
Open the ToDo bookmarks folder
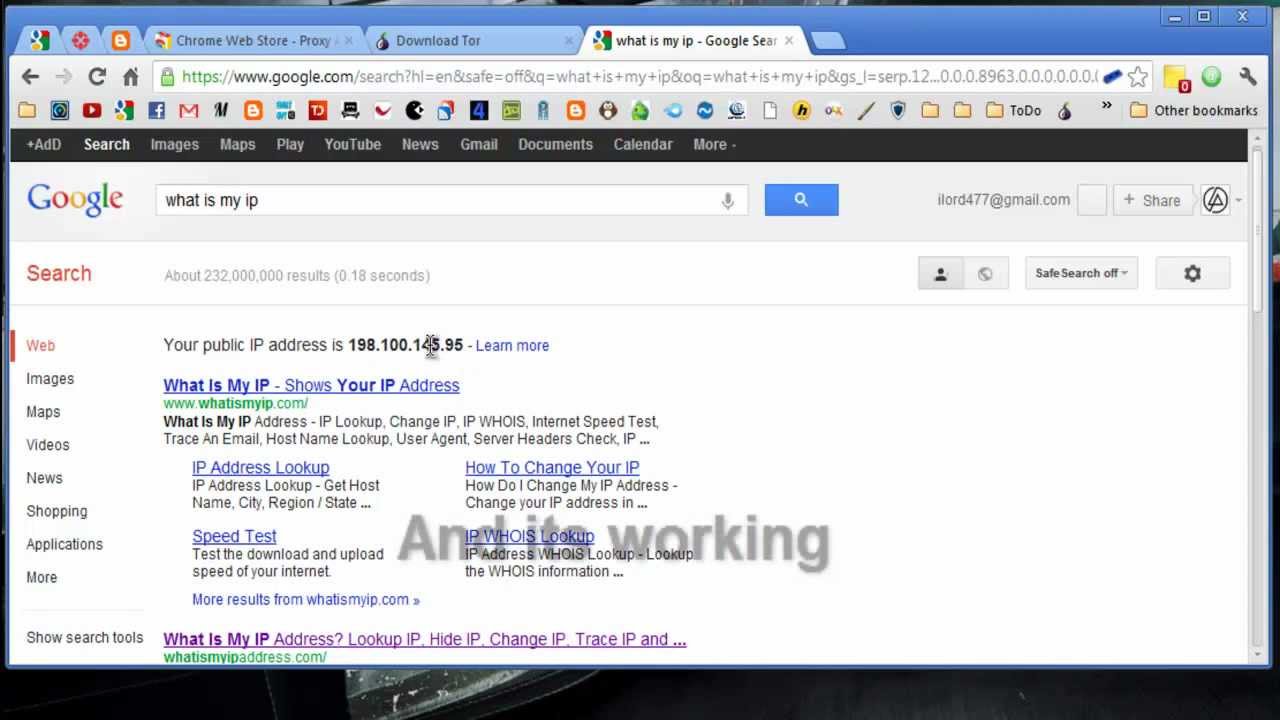[1014, 111]
